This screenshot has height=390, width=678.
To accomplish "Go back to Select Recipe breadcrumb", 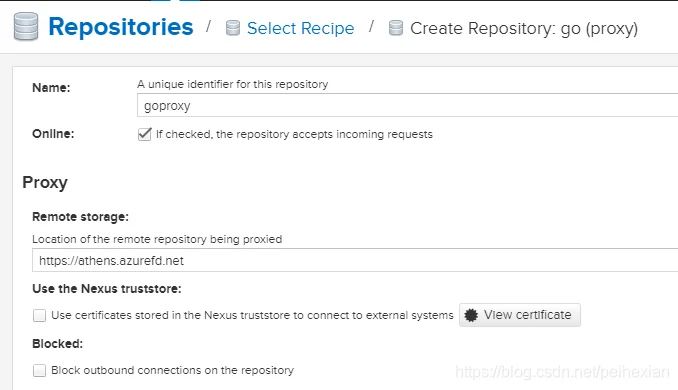I will coord(301,29).
